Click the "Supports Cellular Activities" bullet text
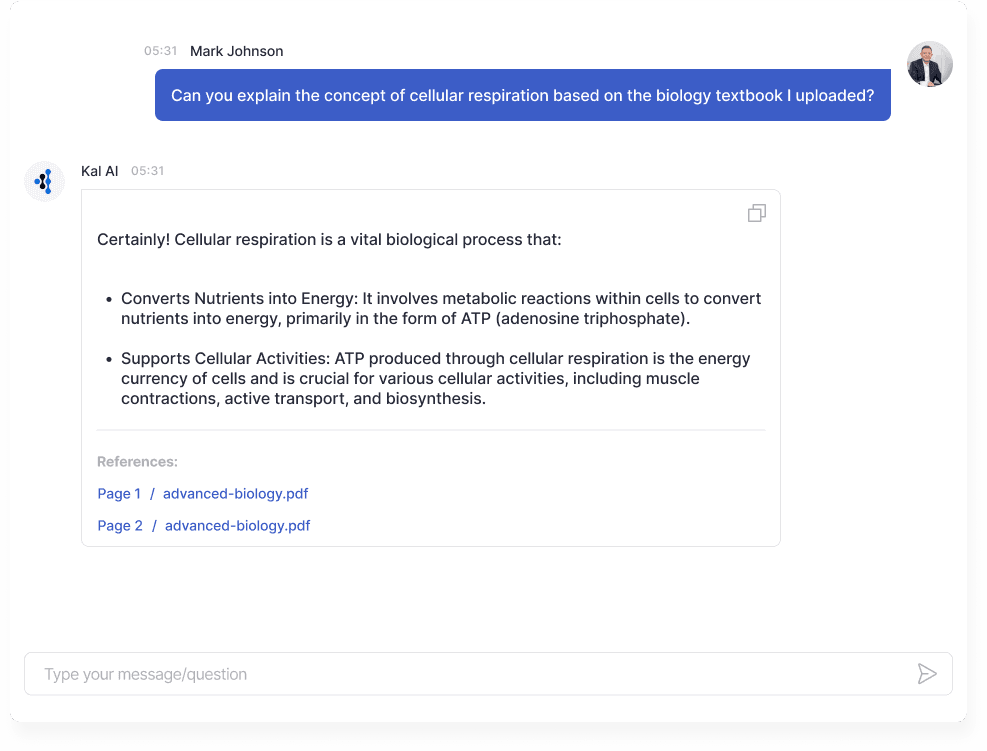 point(436,378)
